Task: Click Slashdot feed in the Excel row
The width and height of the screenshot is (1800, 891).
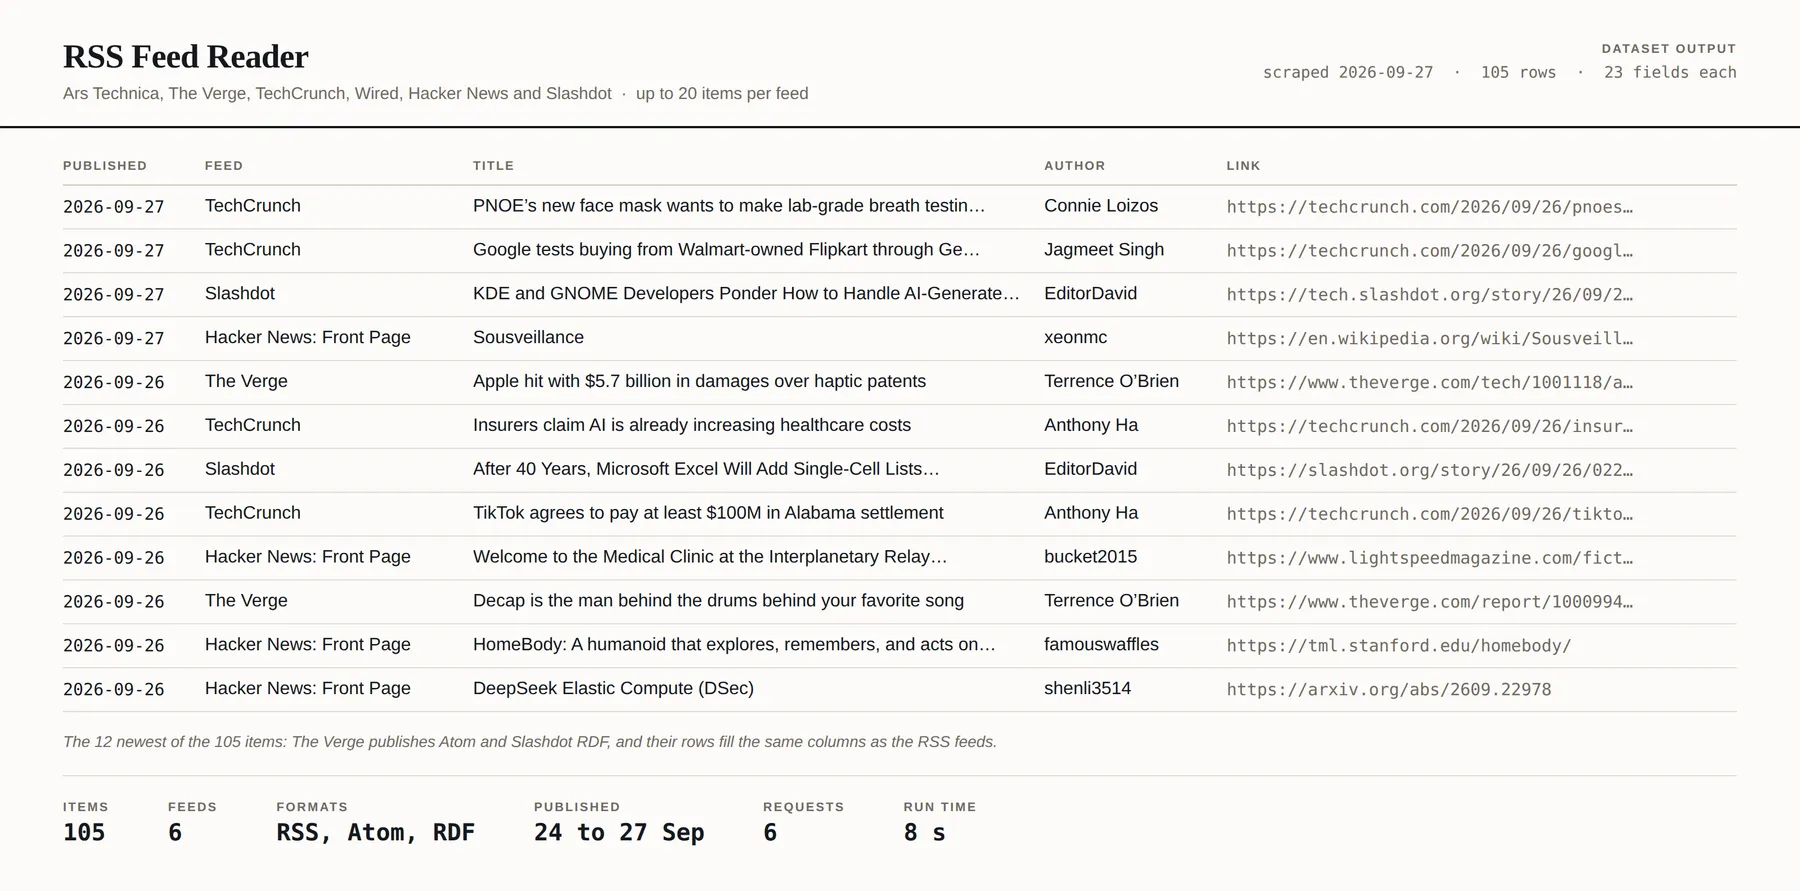Action: [x=240, y=470]
